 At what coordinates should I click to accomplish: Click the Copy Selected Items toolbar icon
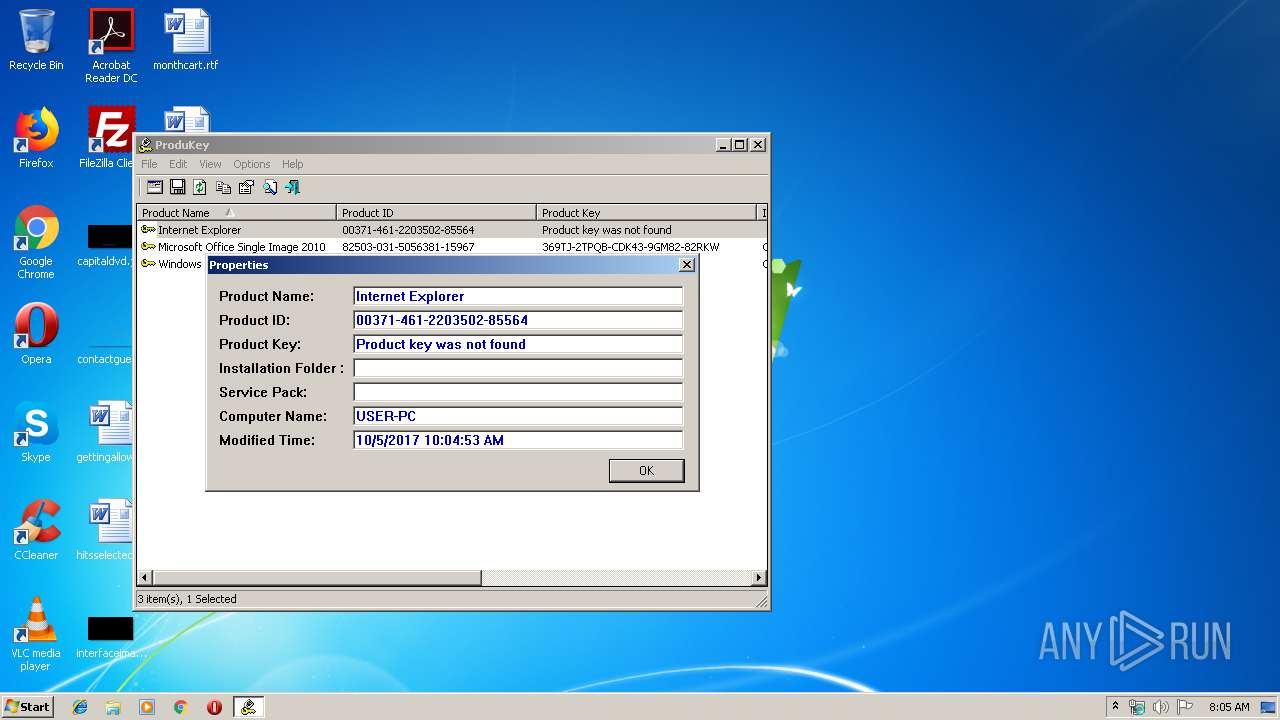(x=223, y=187)
